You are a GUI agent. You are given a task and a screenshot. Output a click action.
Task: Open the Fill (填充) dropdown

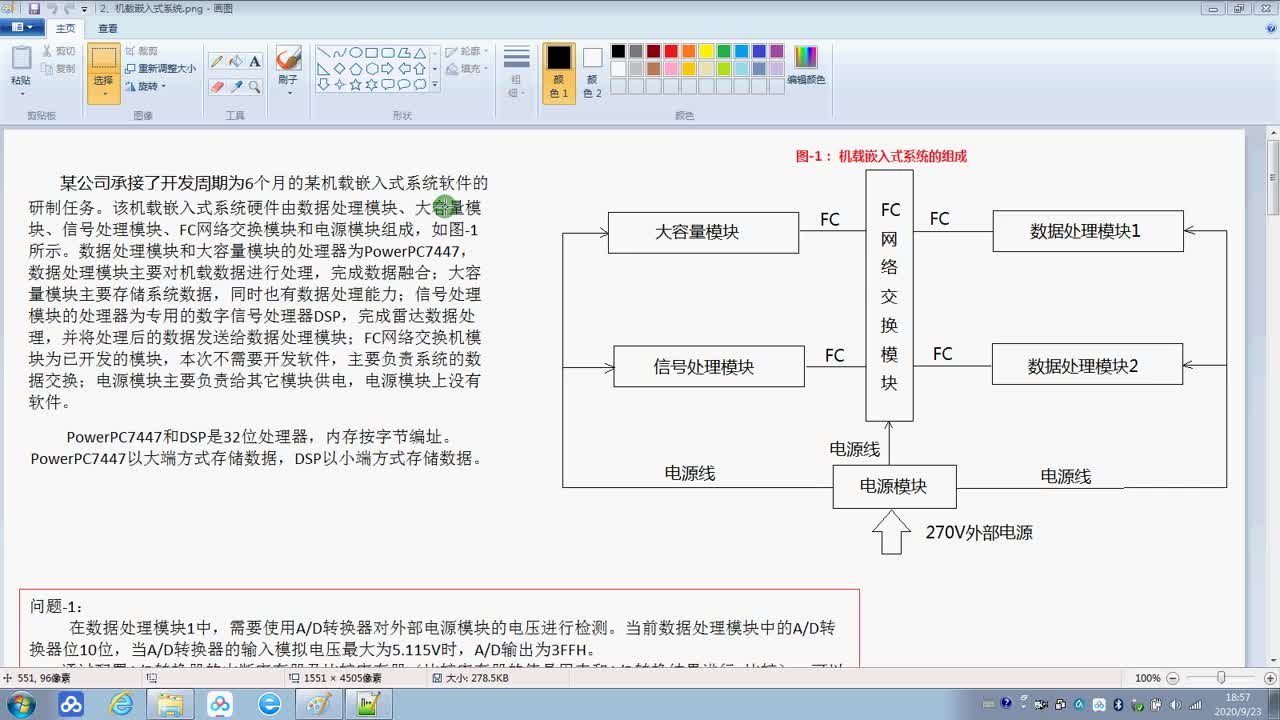(x=466, y=69)
